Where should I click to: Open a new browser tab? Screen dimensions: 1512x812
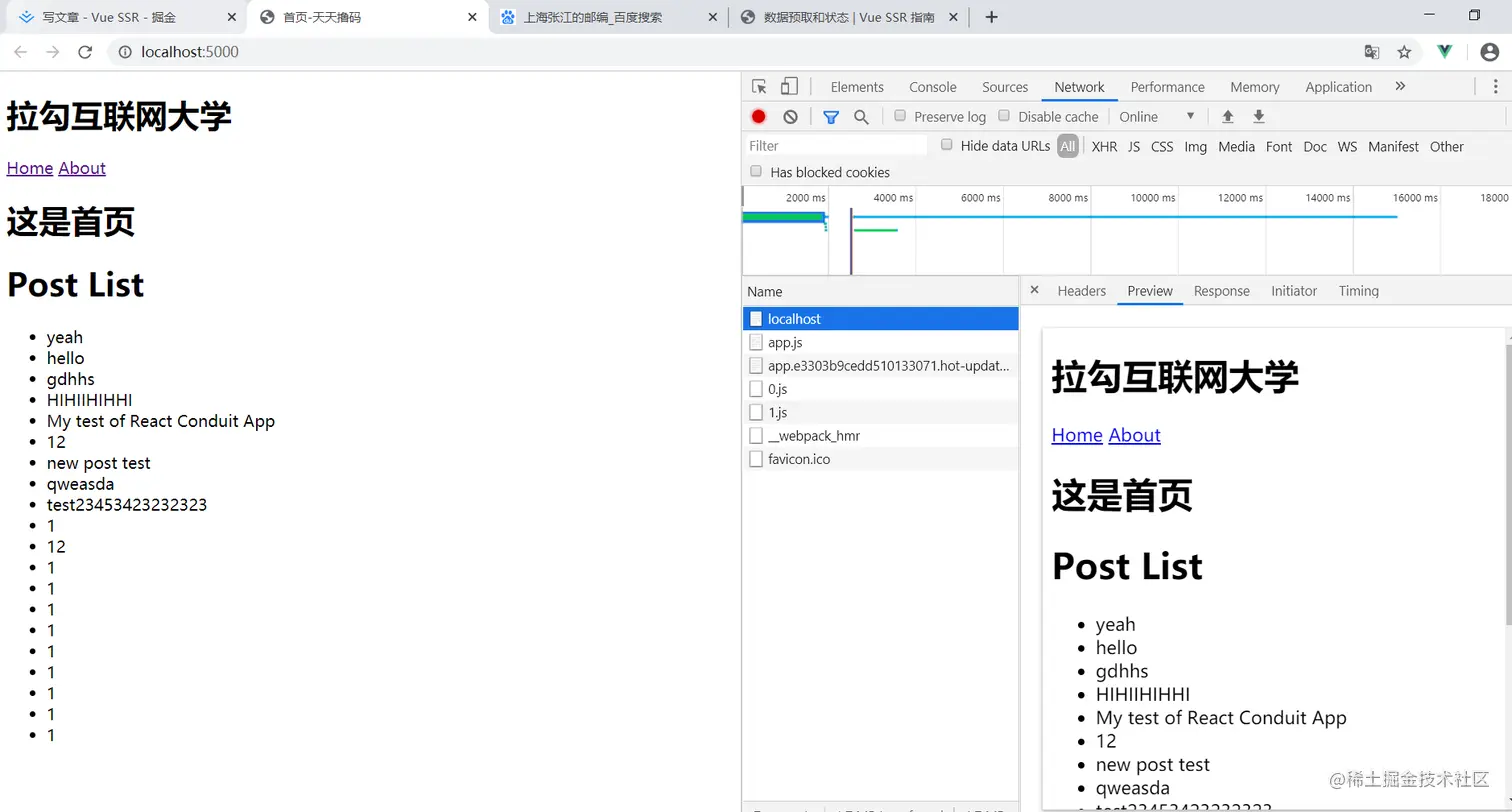click(x=992, y=17)
